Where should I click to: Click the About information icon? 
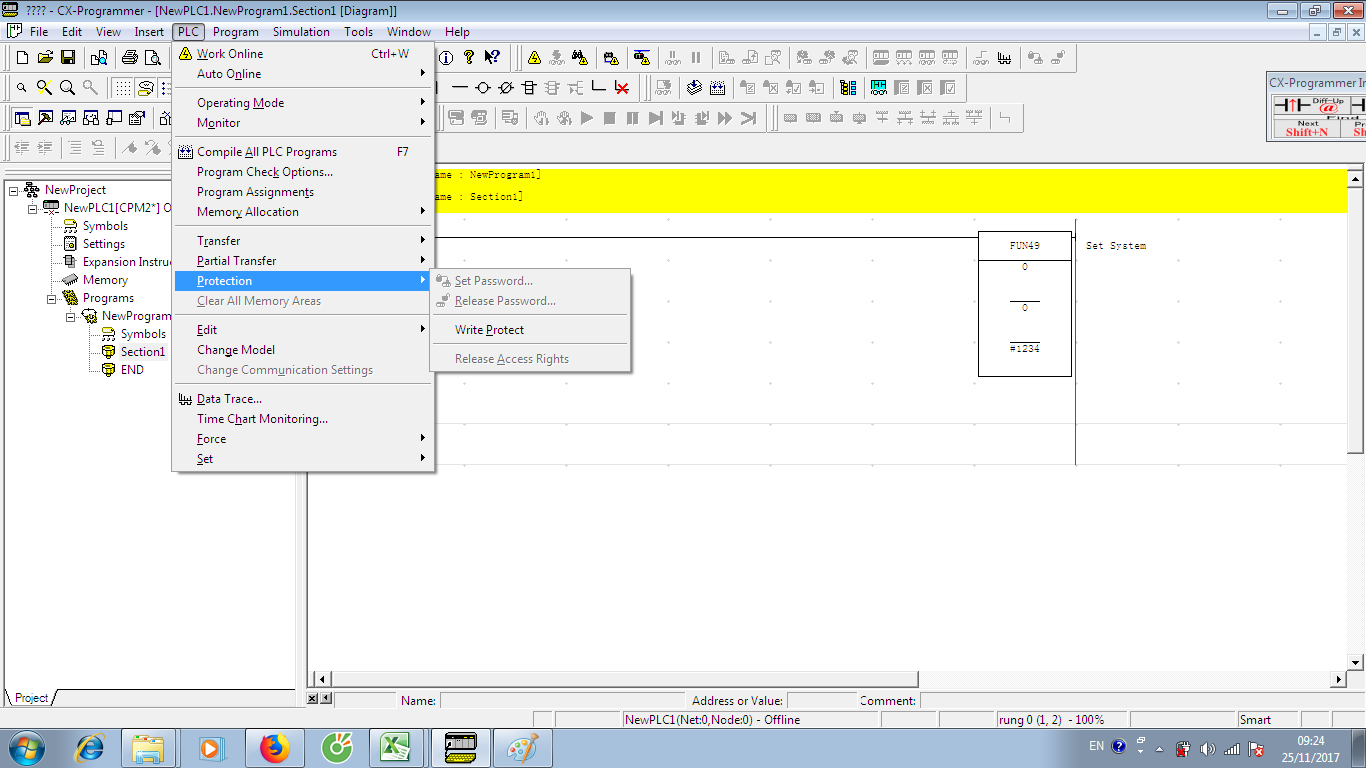point(446,58)
